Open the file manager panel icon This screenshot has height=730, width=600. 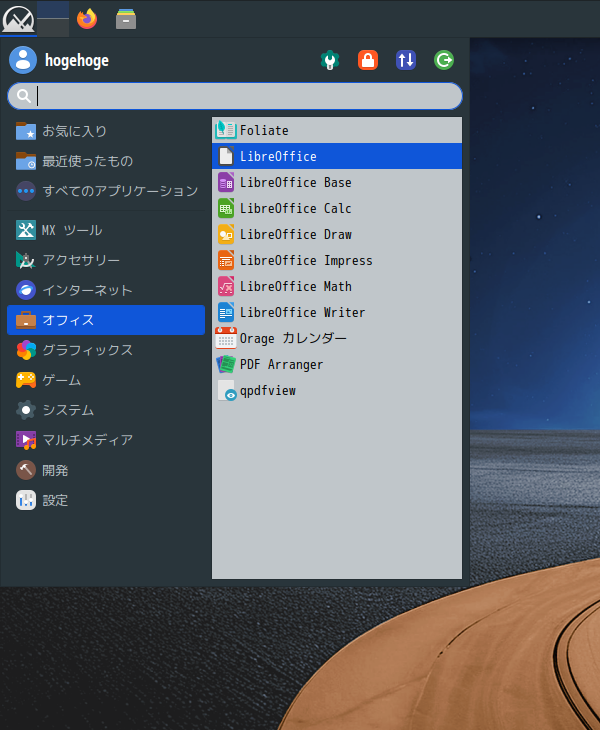(x=126, y=18)
